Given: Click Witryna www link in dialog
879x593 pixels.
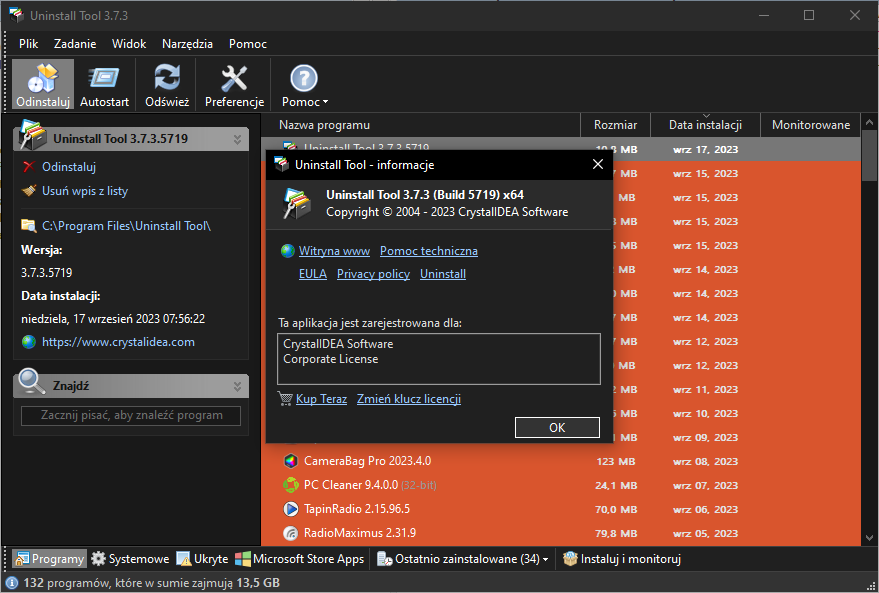Looking at the screenshot, I should pos(334,251).
